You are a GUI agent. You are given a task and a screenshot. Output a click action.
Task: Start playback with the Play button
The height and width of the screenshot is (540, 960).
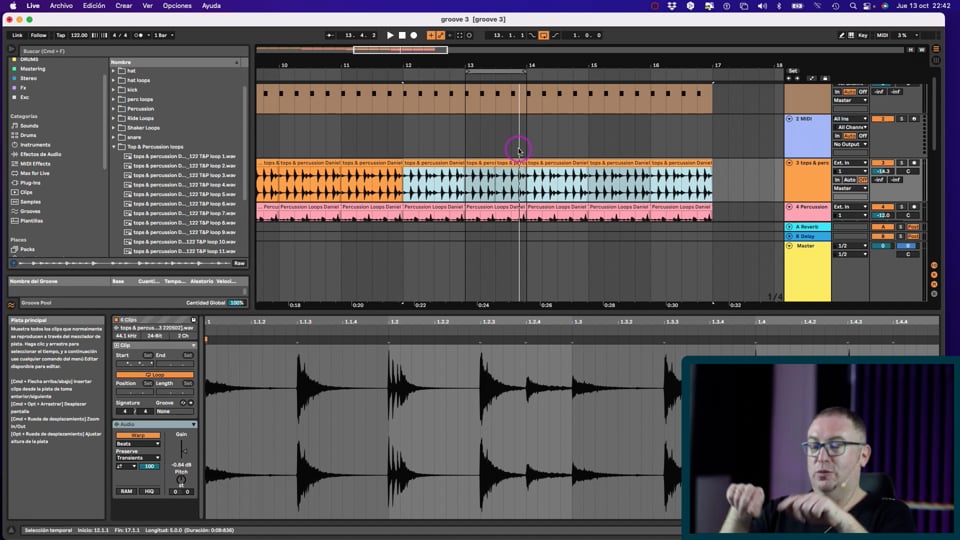point(390,36)
